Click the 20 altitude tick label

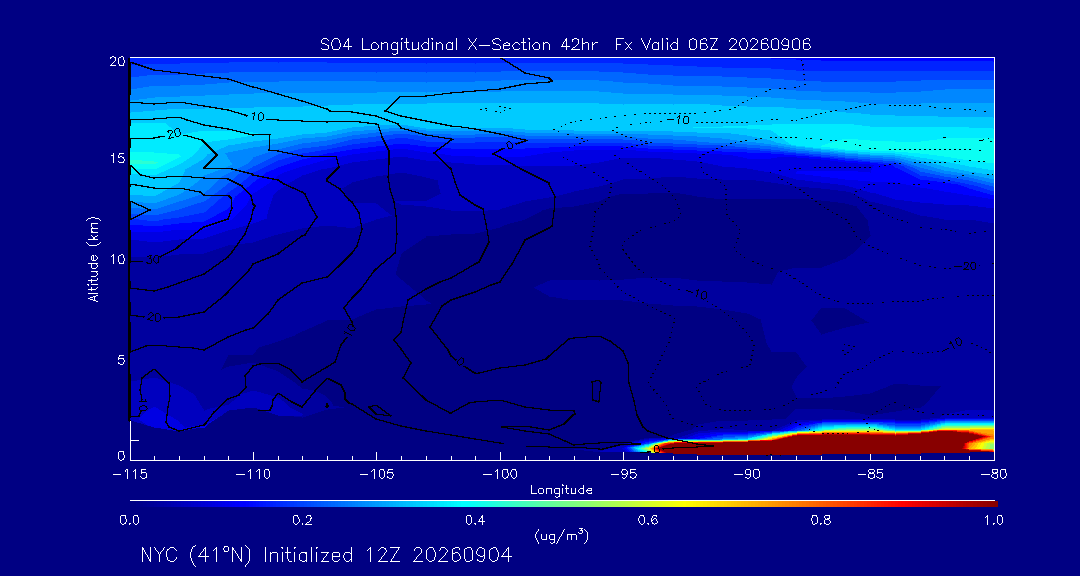117,61
